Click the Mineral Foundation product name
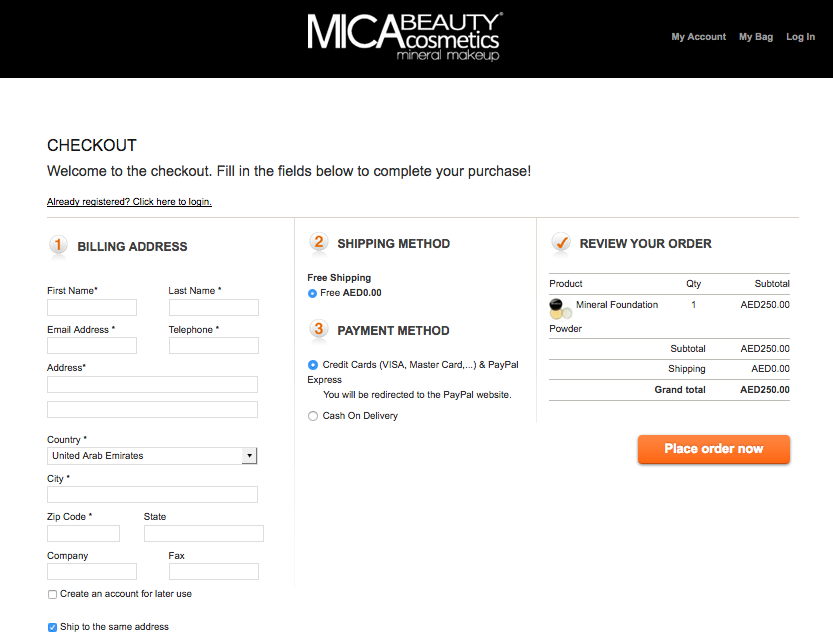The image size is (833, 643). [x=617, y=305]
